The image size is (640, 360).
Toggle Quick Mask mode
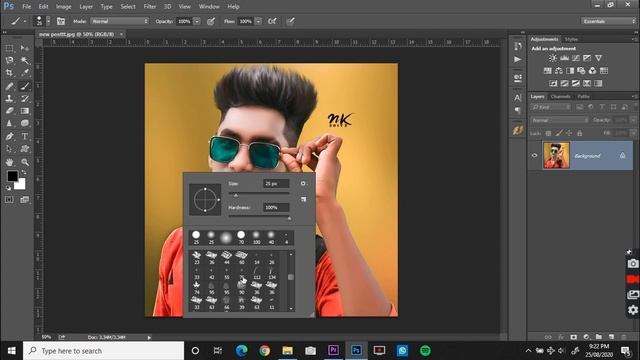point(9,200)
